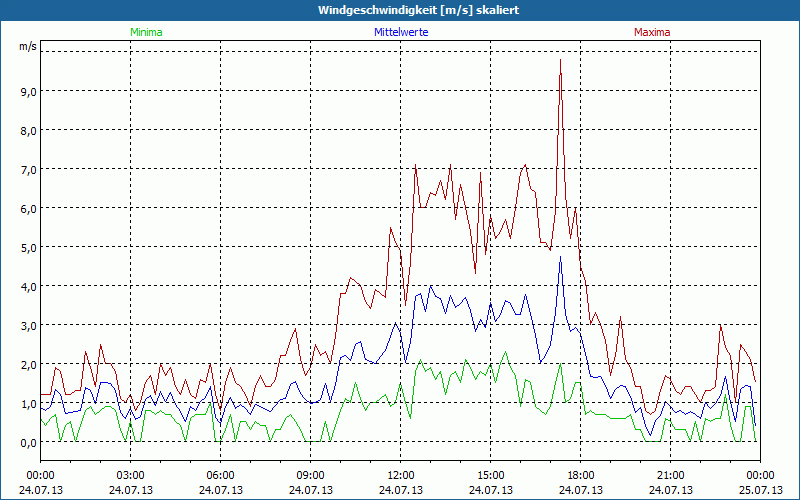Pick the 21:00 time axis label
Image resolution: width=800 pixels, height=500 pixels.
point(671,475)
